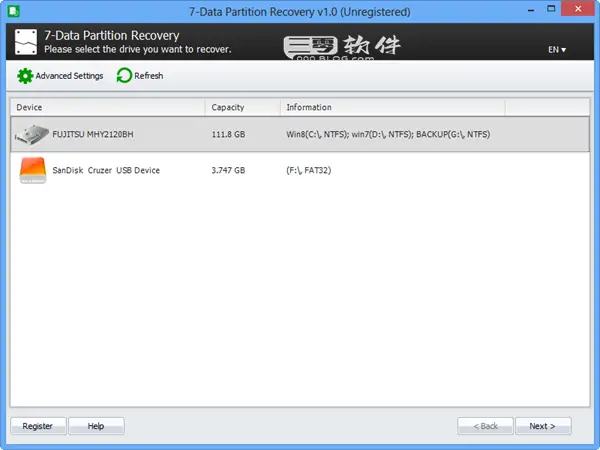
Task: Select the FUJITSU hard drive icon
Action: [x=32, y=135]
